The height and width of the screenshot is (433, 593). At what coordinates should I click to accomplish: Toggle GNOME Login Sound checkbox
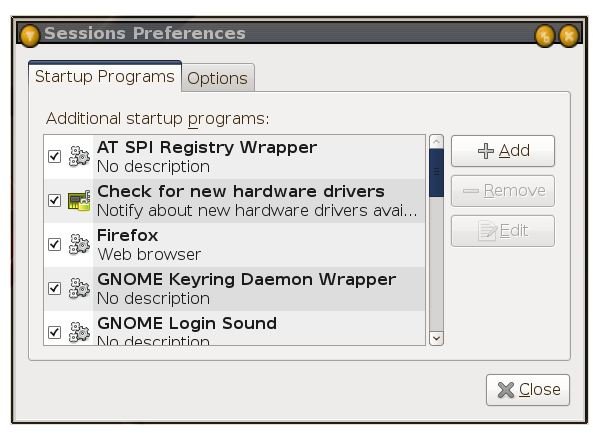pyautogui.click(x=54, y=332)
